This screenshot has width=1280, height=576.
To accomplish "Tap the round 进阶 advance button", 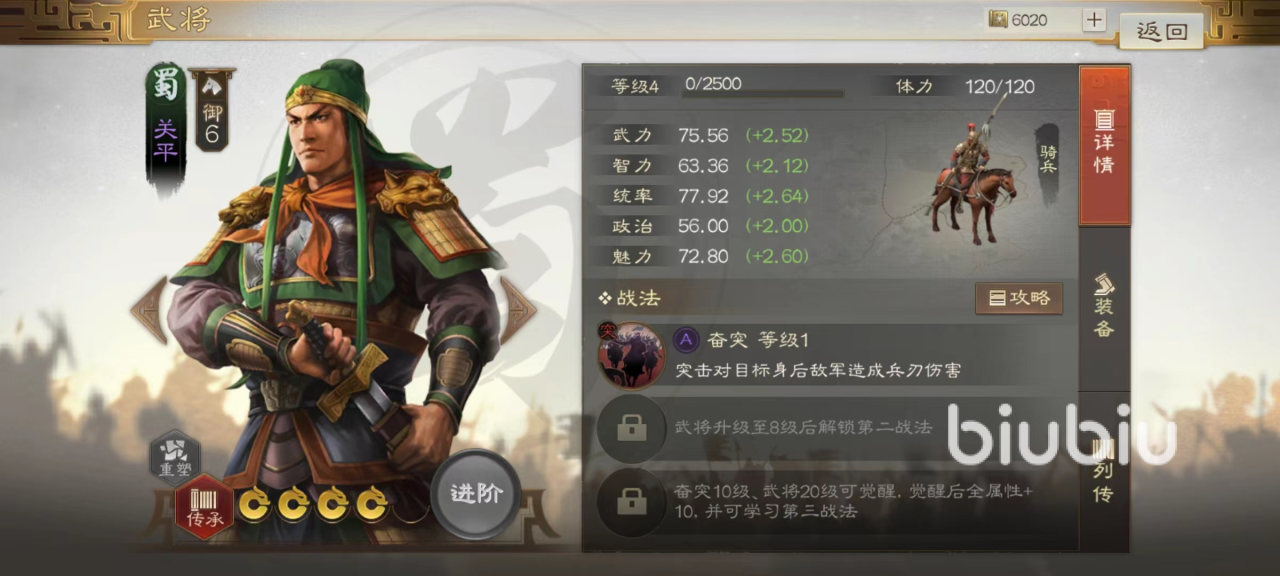I will [x=476, y=494].
